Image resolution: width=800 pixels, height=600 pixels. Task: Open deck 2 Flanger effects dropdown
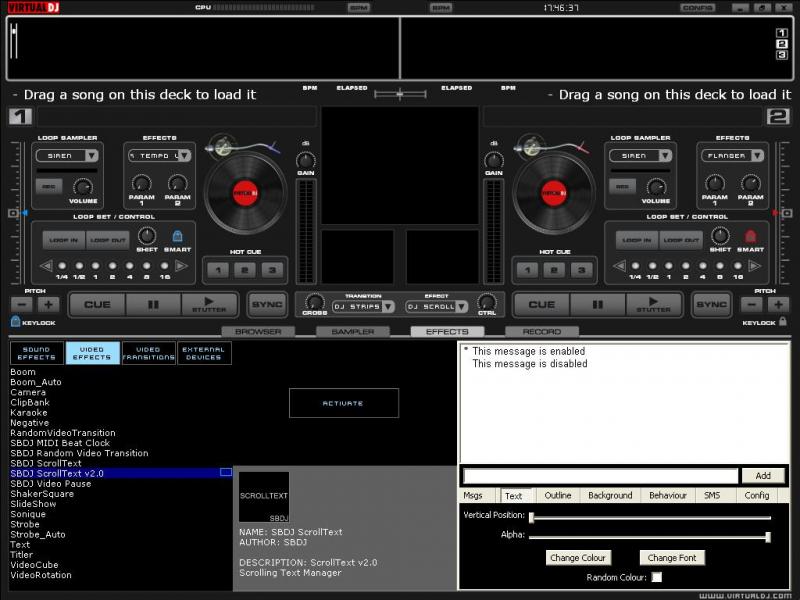pos(757,156)
